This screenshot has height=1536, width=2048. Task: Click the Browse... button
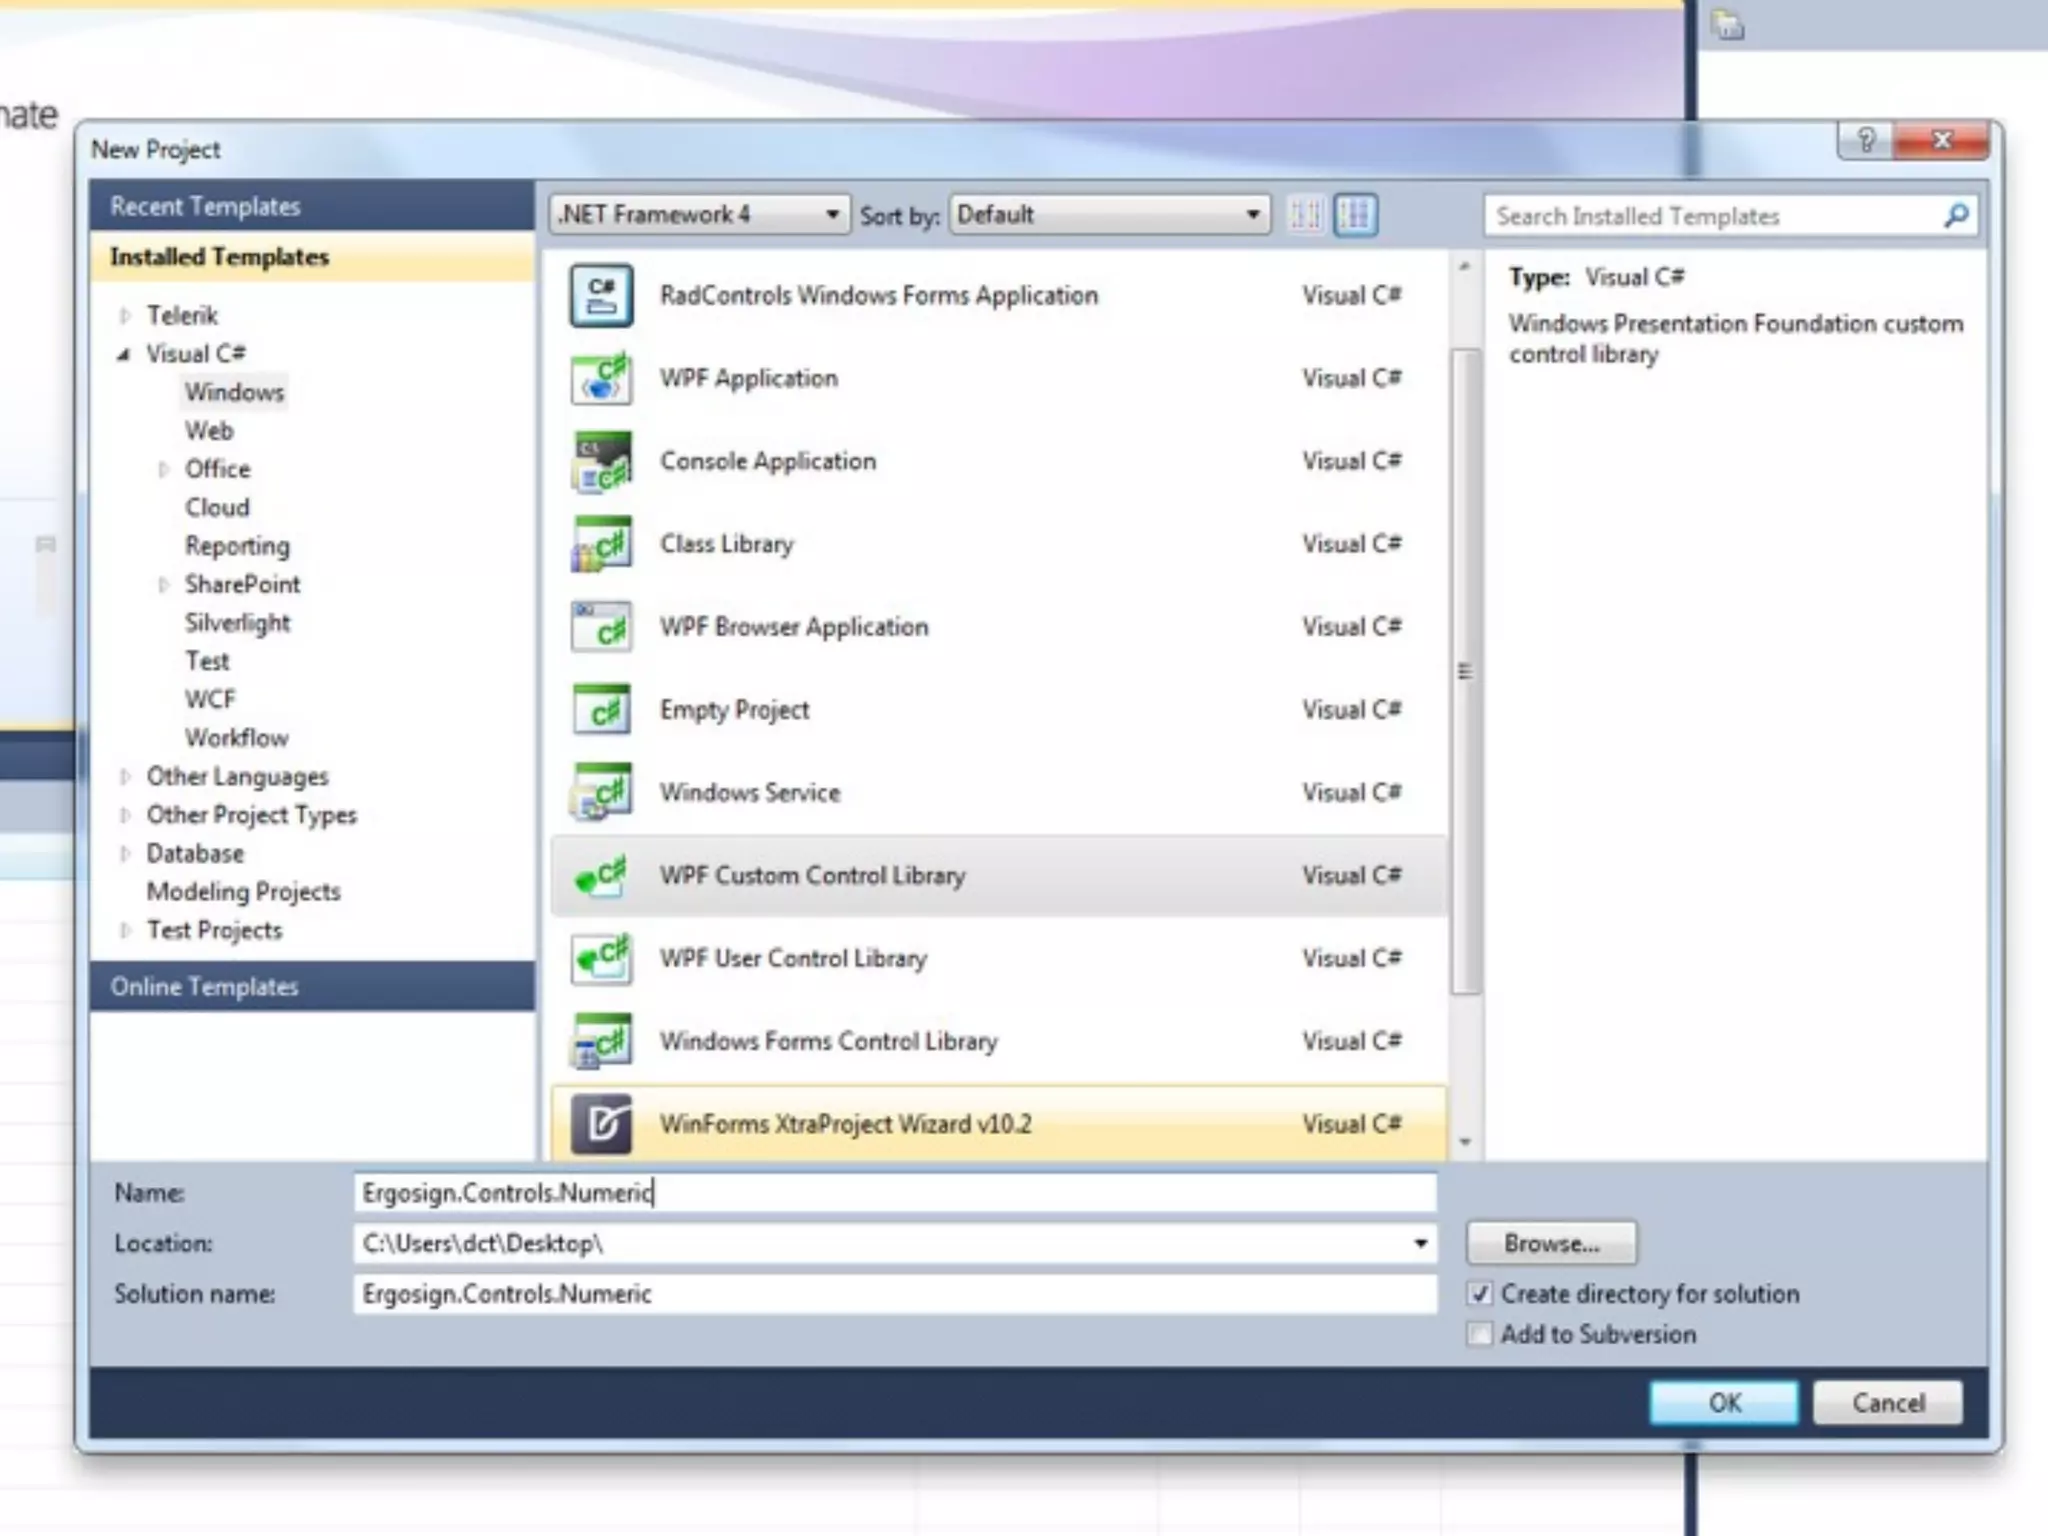[x=1551, y=1244]
